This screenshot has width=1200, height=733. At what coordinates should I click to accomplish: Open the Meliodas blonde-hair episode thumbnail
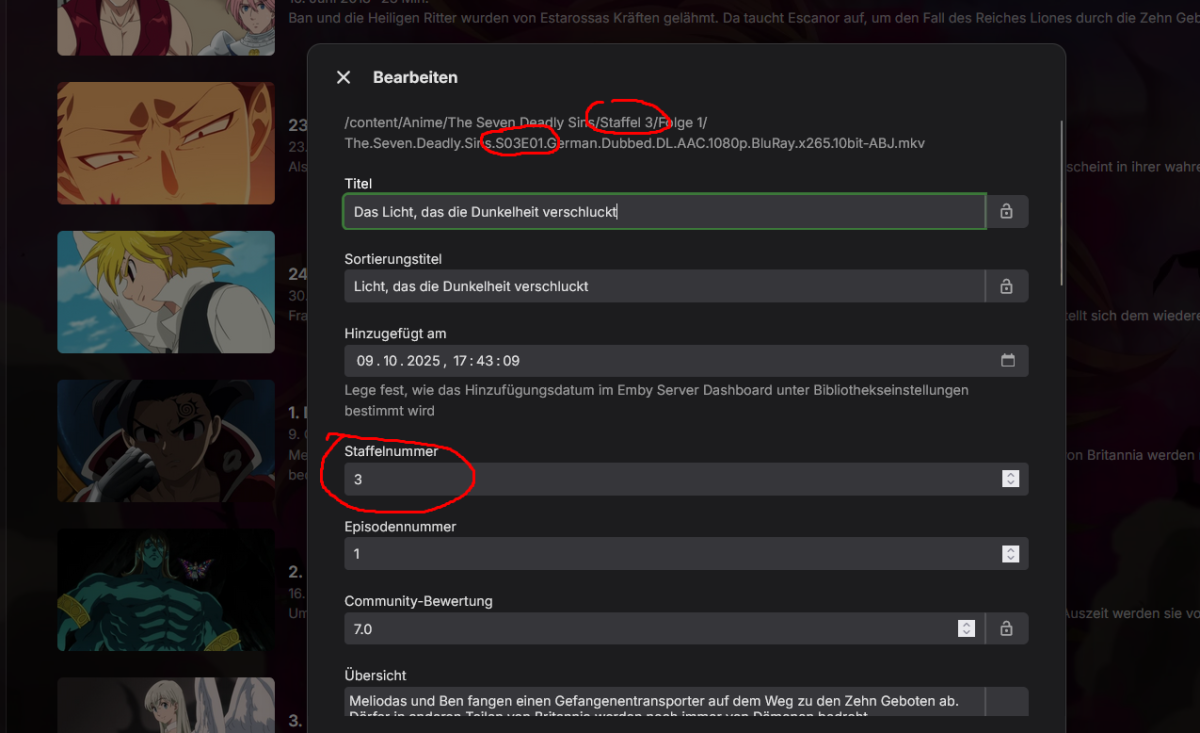166,291
